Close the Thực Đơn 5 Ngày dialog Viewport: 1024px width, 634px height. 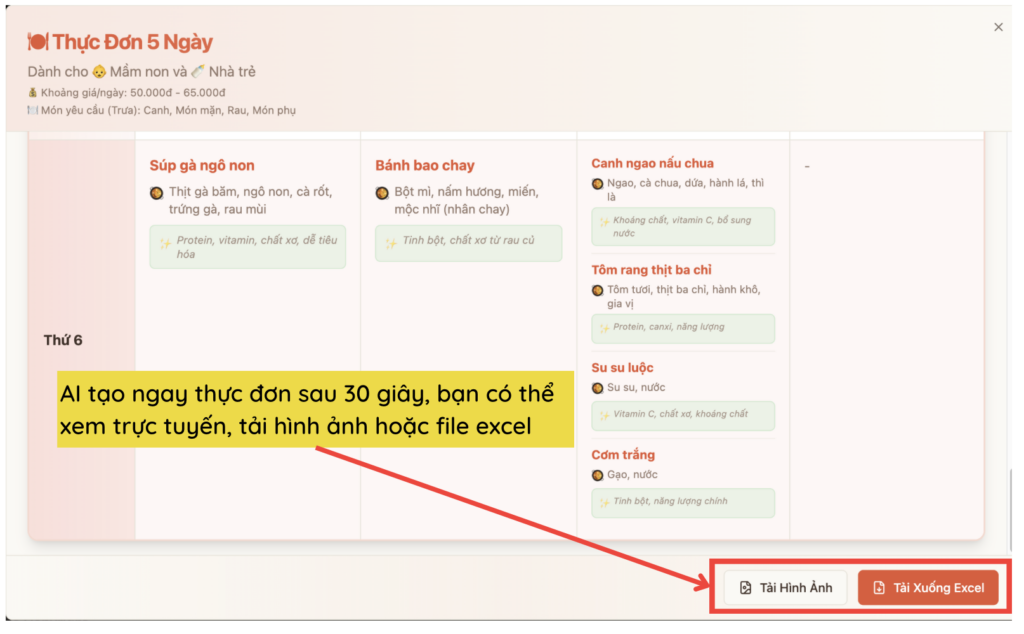(998, 27)
